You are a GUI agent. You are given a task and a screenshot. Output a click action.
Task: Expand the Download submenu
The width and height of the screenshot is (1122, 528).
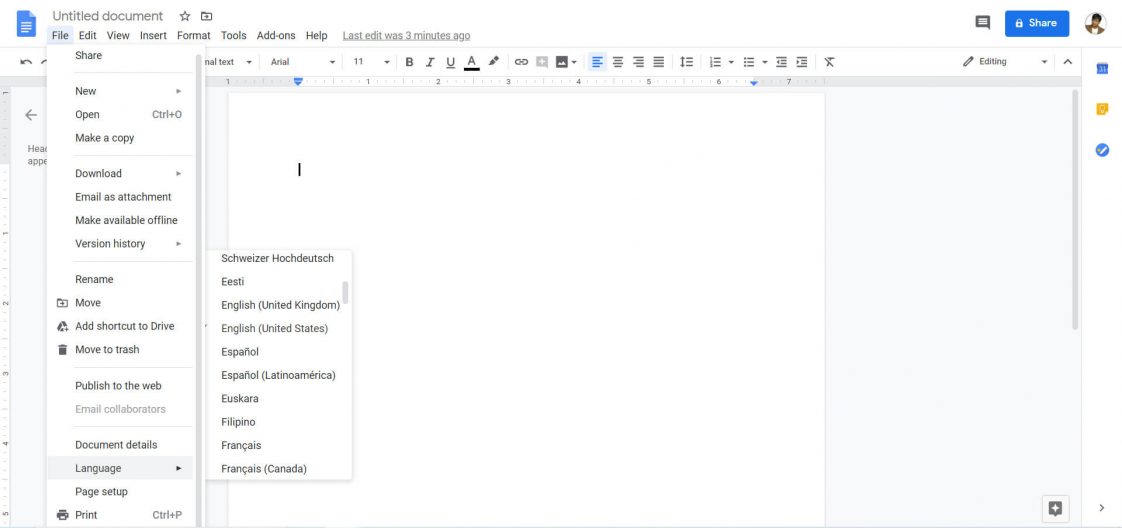pos(120,173)
